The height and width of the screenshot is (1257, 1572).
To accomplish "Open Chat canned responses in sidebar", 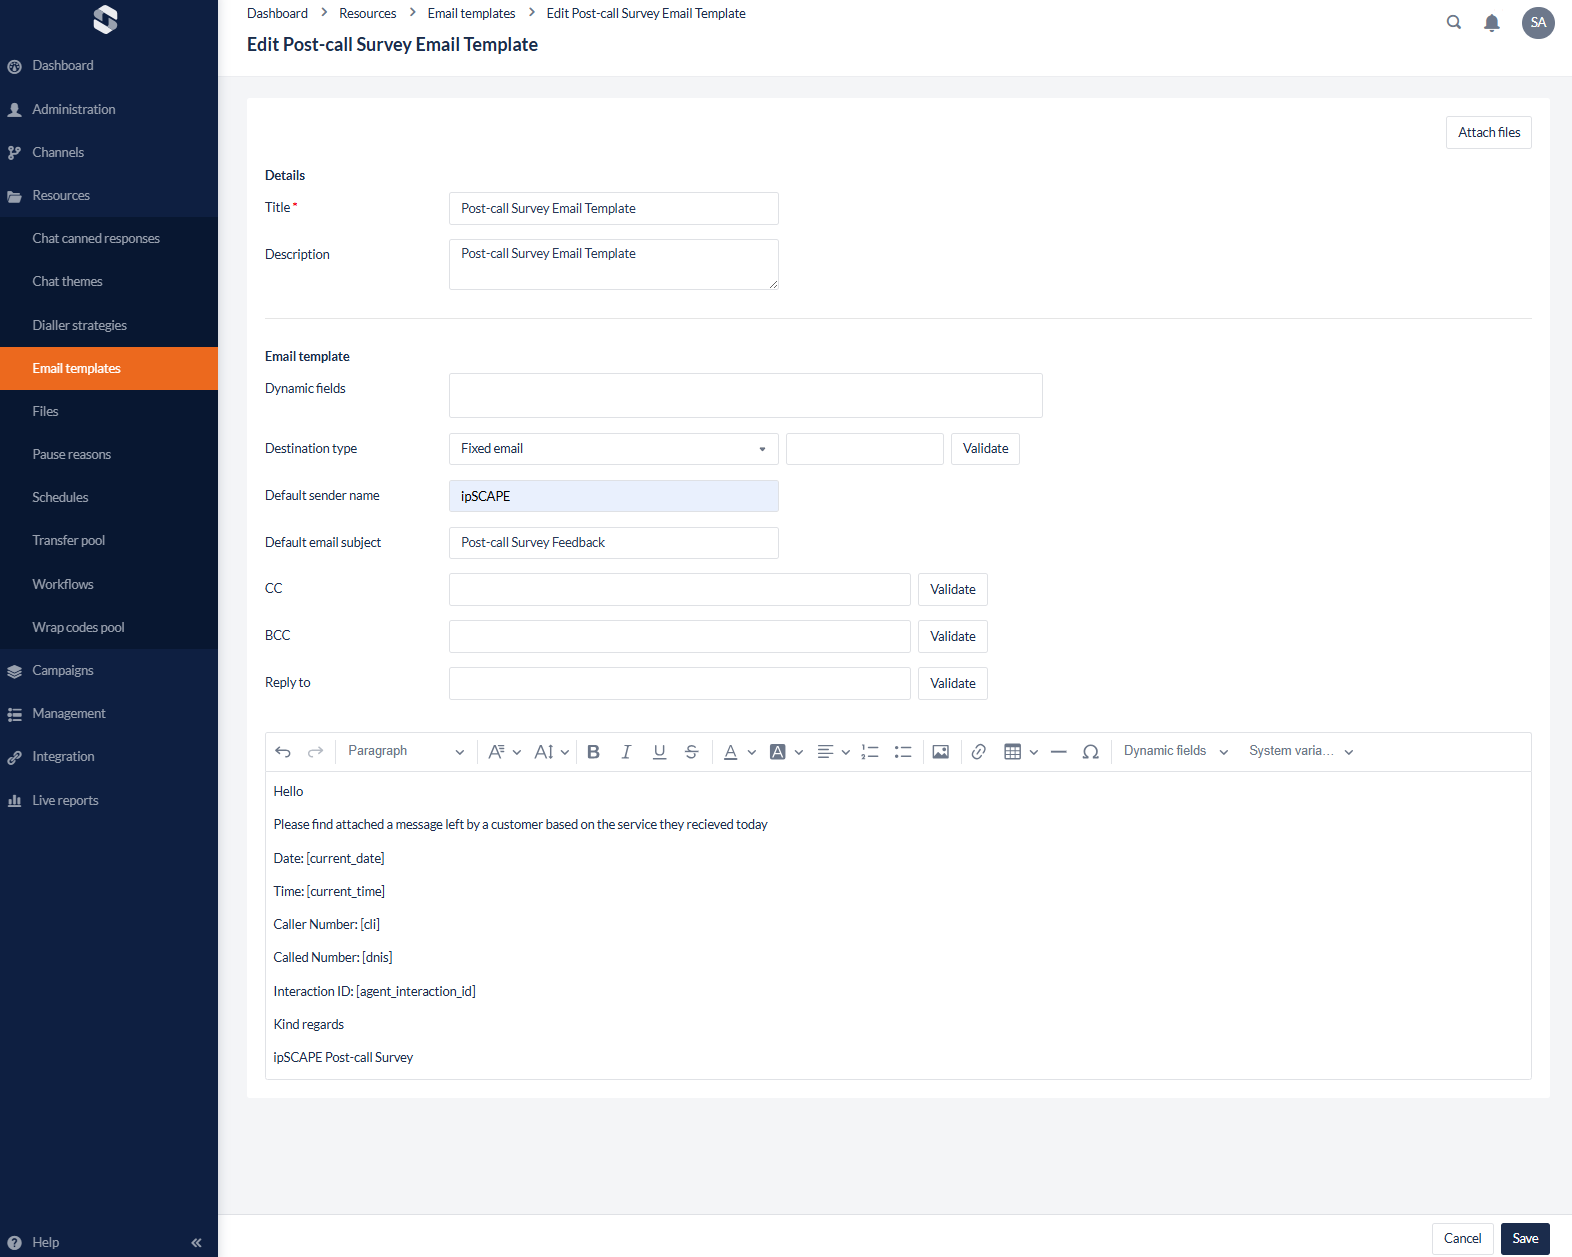I will tap(96, 239).
